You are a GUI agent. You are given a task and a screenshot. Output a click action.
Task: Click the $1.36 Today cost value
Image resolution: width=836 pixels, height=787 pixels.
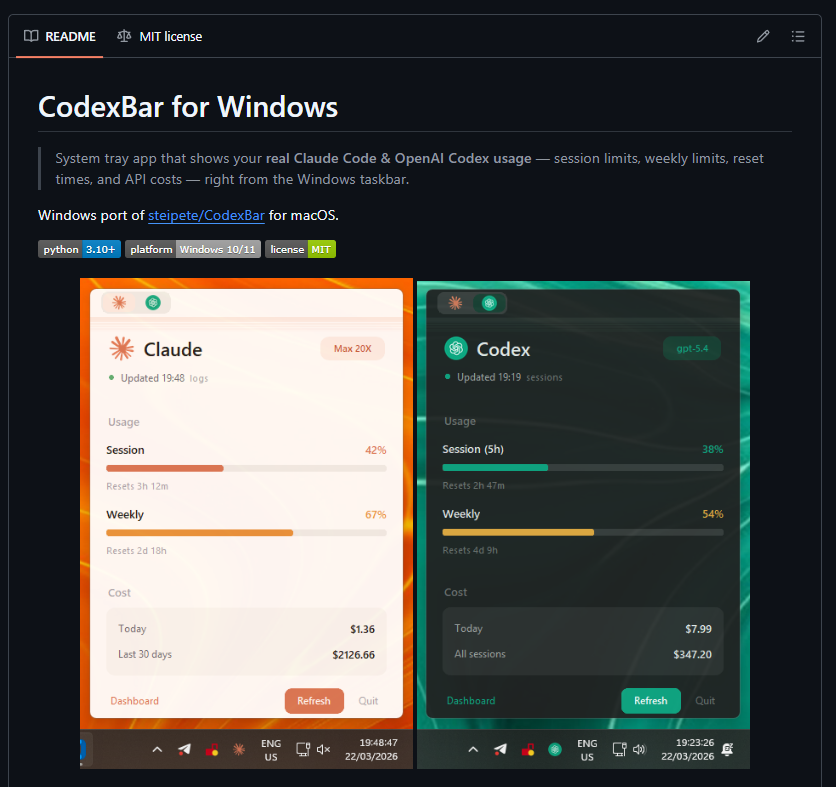pyautogui.click(x=363, y=629)
